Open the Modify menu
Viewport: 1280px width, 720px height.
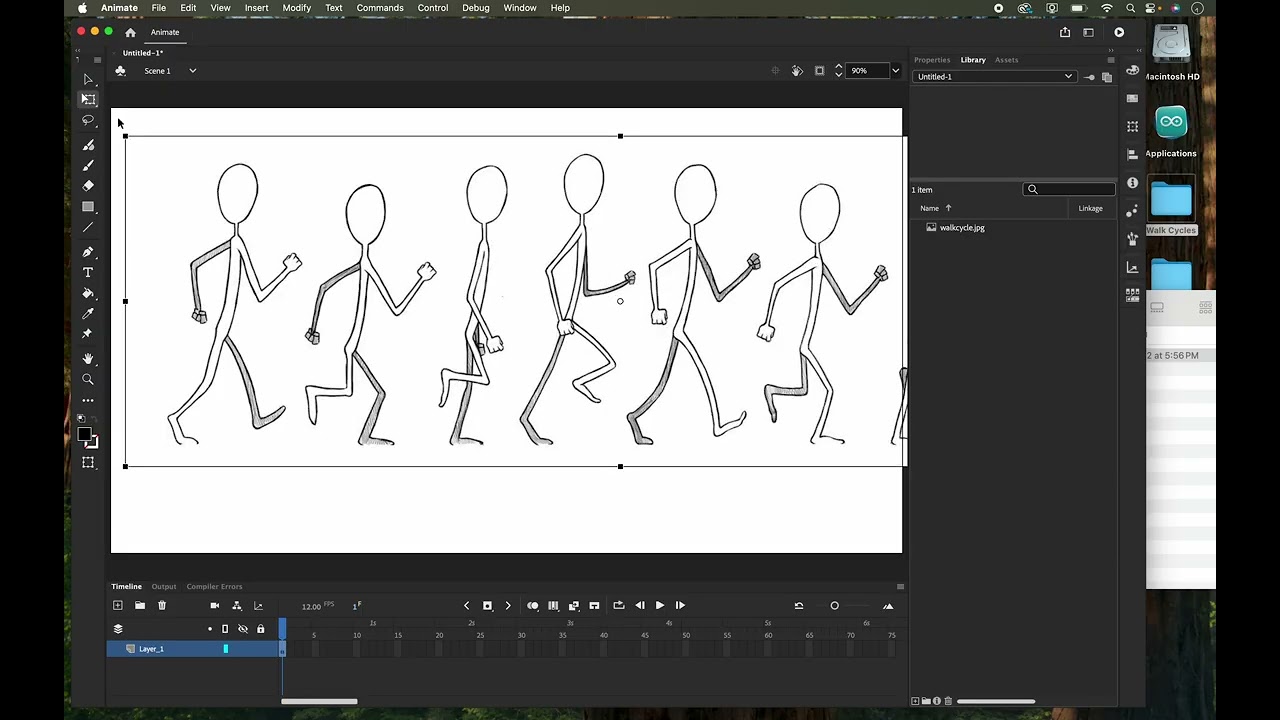click(x=297, y=8)
